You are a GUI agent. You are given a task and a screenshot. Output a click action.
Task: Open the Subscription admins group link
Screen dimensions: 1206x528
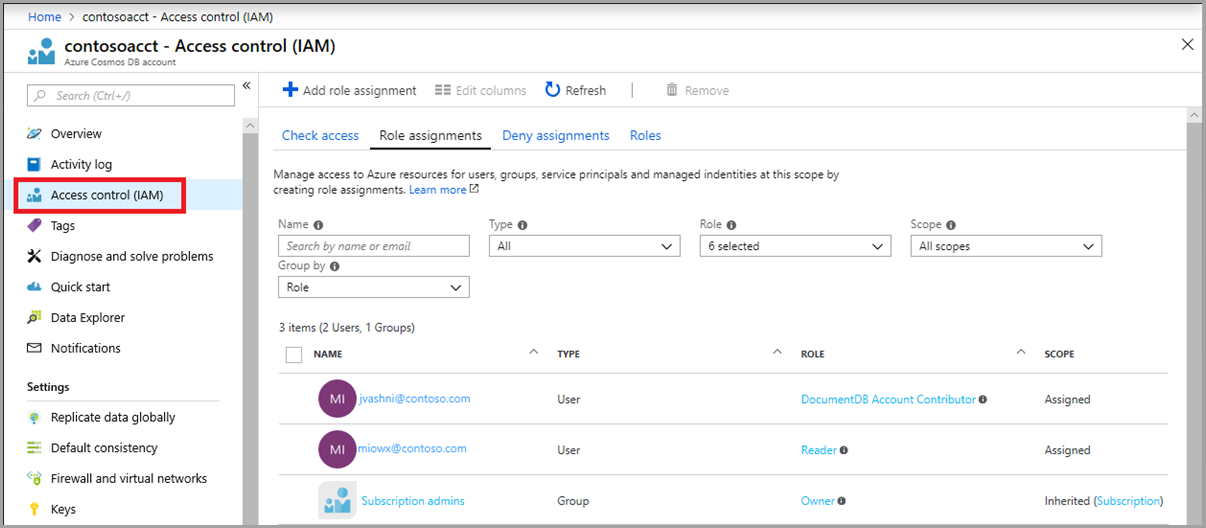pos(413,501)
